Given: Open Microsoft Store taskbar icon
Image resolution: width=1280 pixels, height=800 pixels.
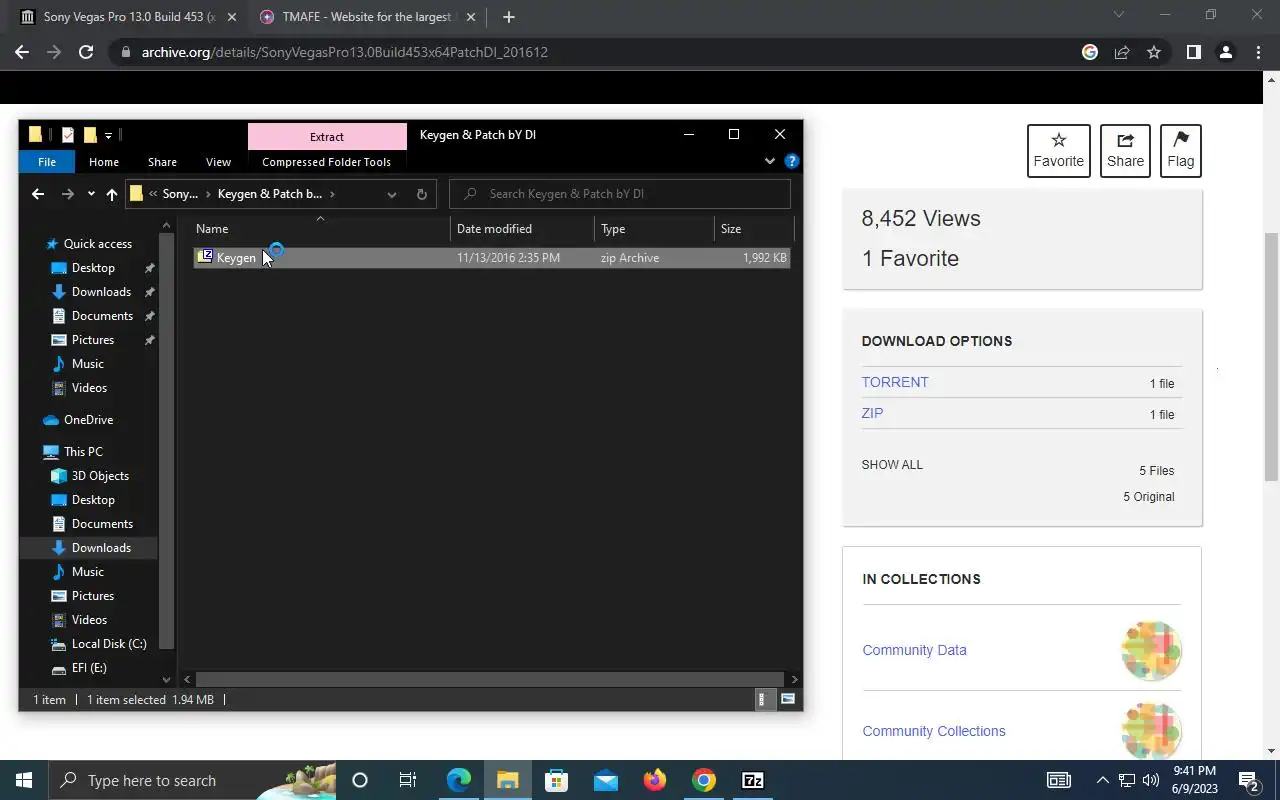Looking at the screenshot, I should click(557, 780).
